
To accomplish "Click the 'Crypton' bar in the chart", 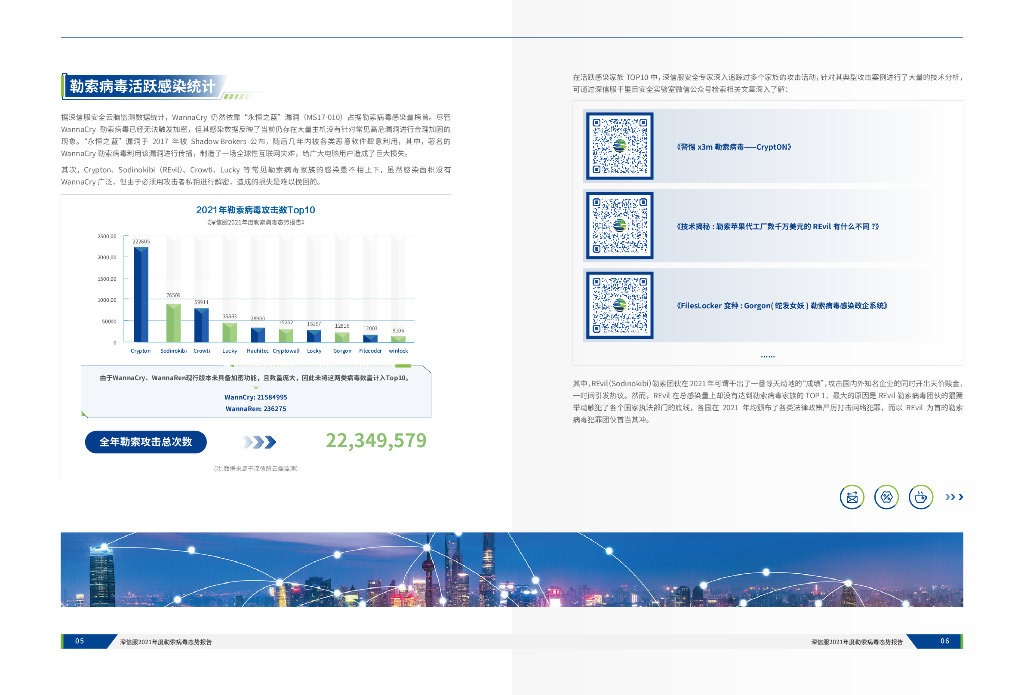I will point(140,294).
